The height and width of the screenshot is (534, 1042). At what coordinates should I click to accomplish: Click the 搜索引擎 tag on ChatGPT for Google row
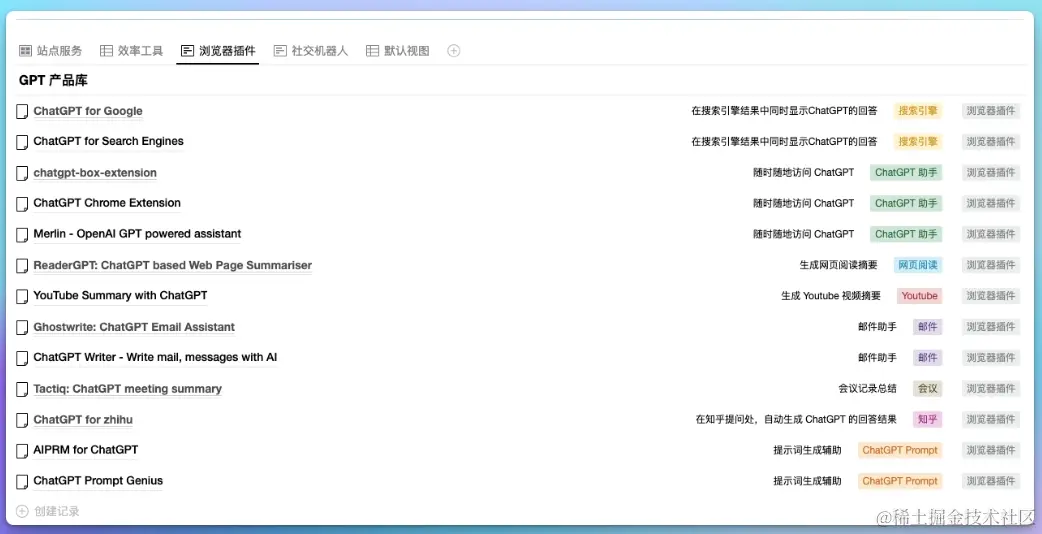918,111
